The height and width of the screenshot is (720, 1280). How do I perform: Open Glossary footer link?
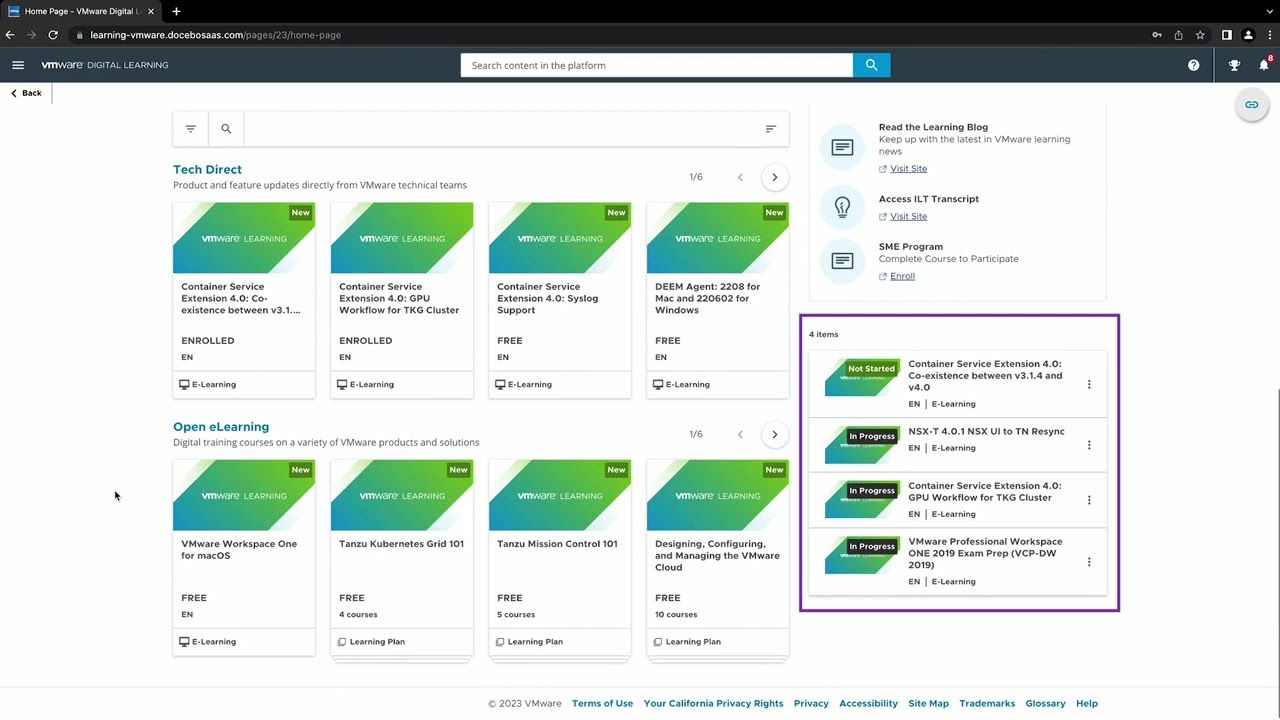pyautogui.click(x=1045, y=703)
